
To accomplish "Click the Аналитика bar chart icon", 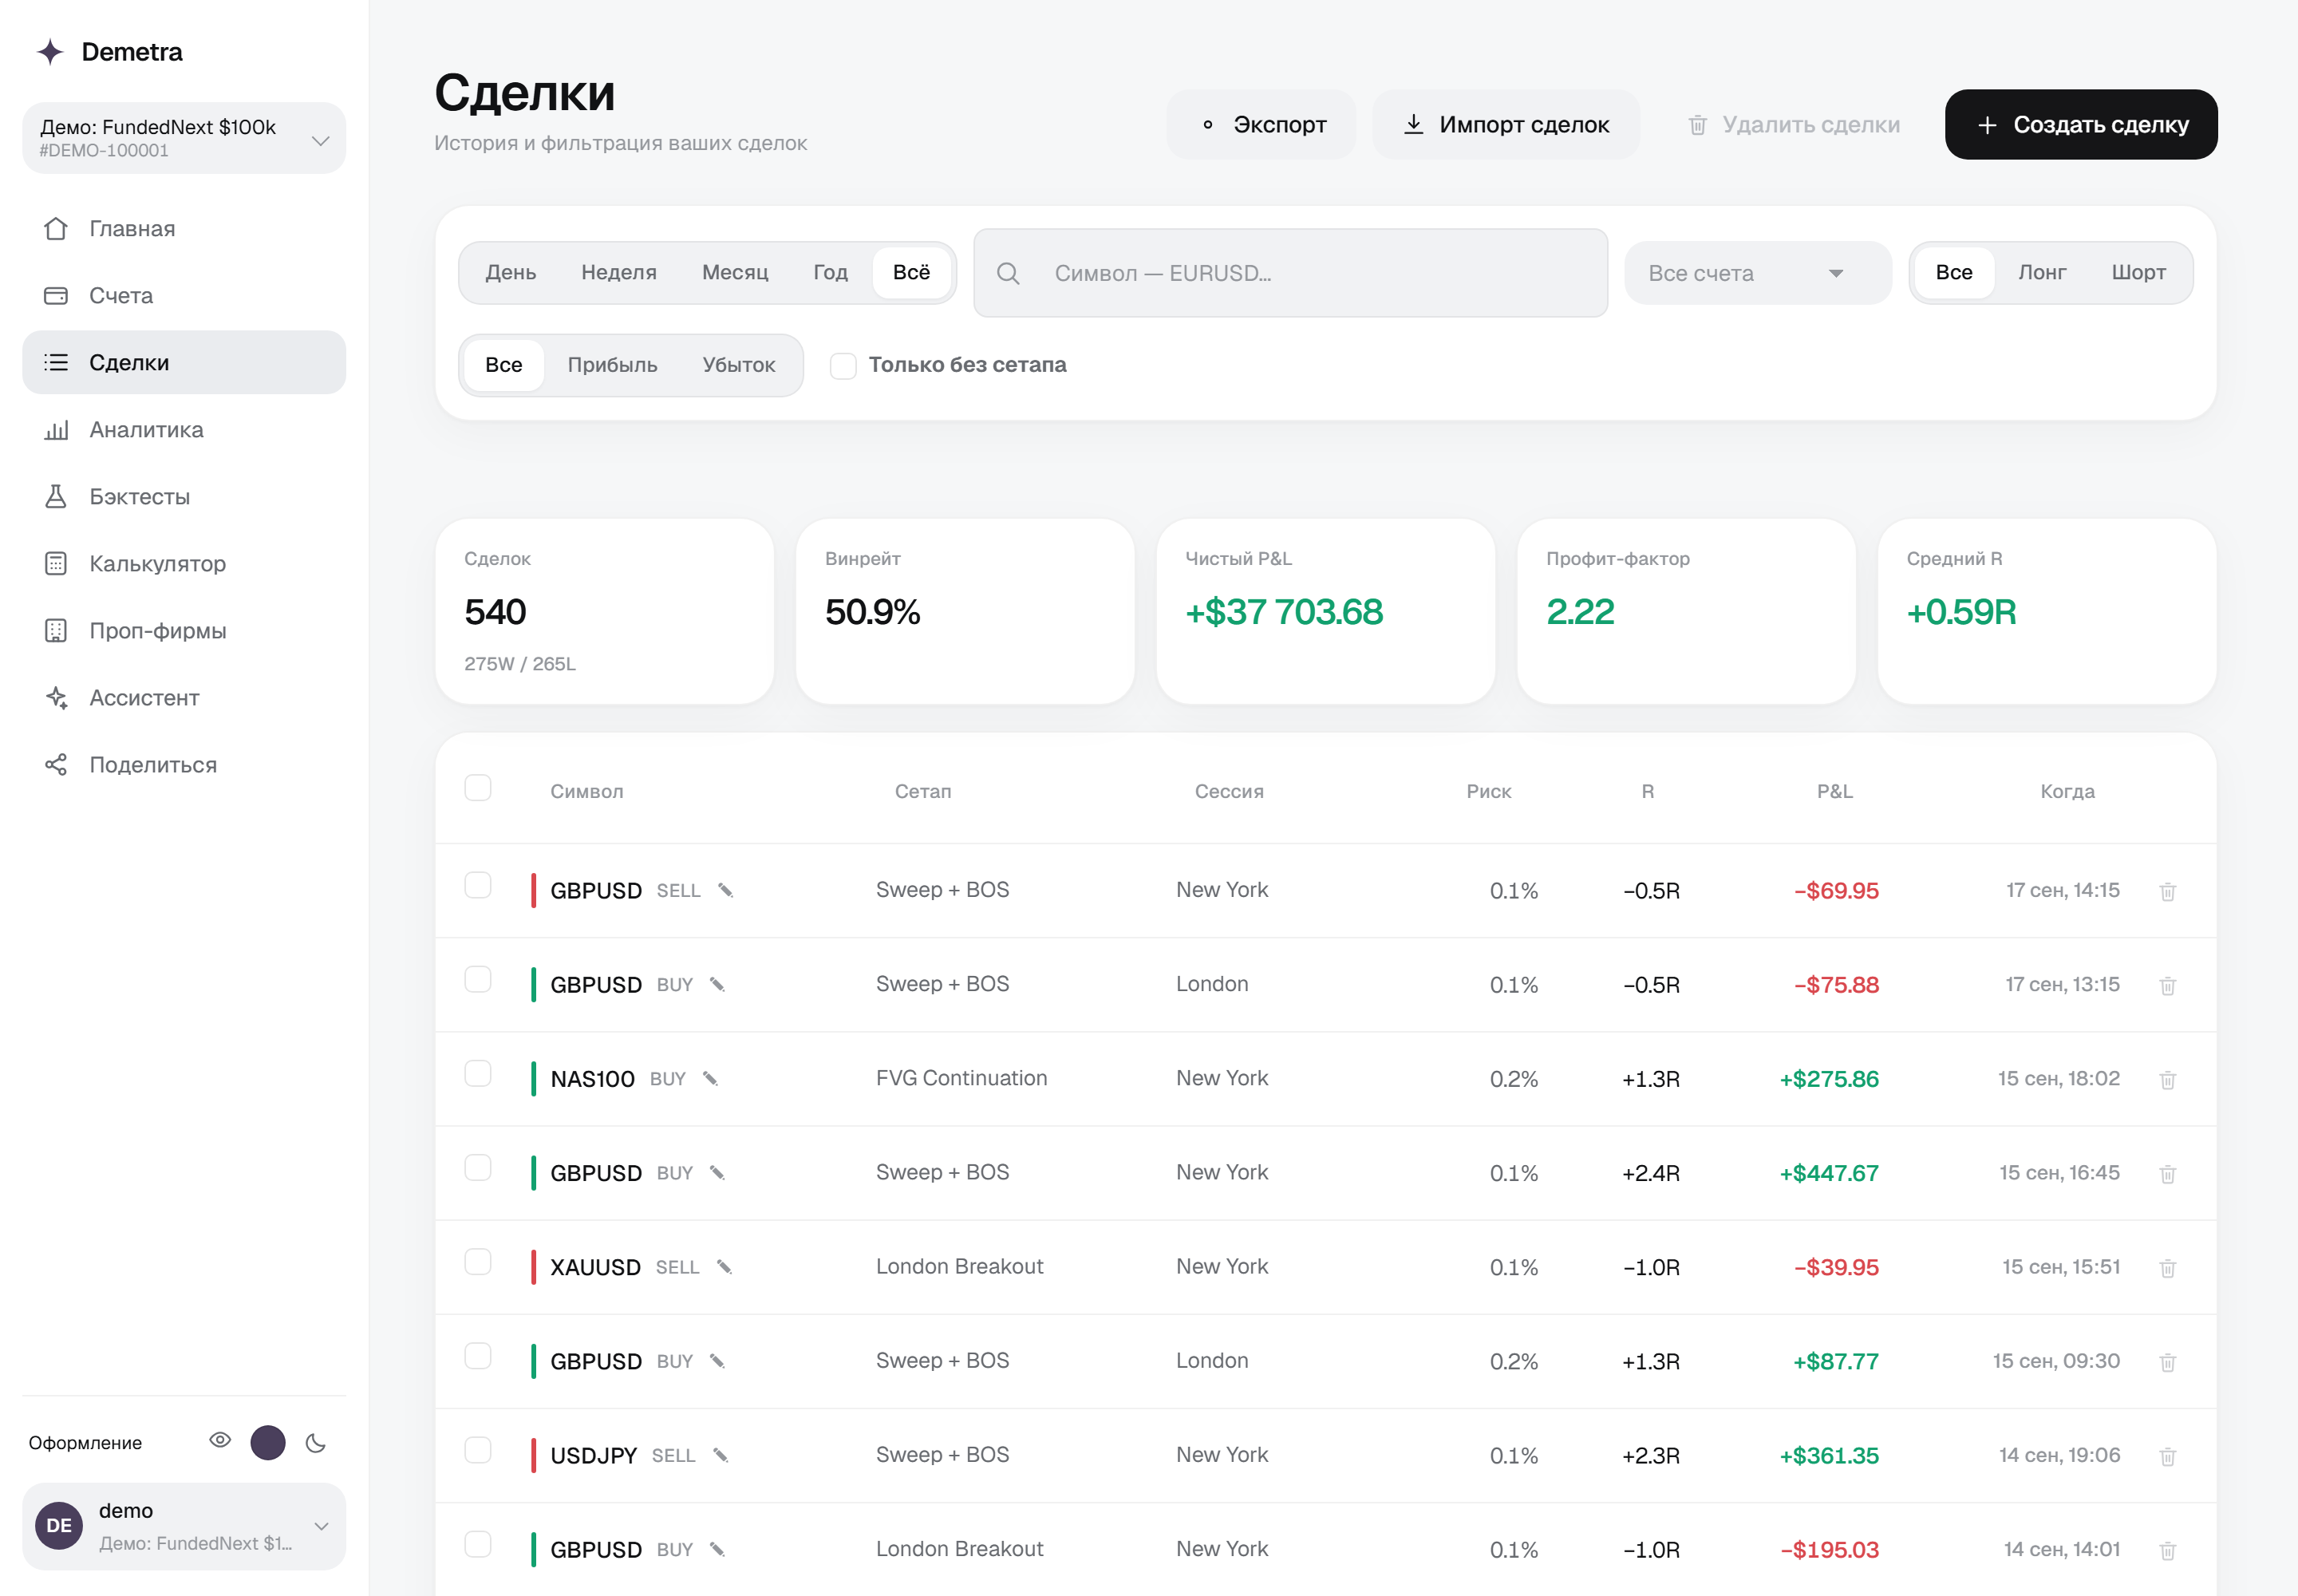I will pyautogui.click(x=56, y=430).
